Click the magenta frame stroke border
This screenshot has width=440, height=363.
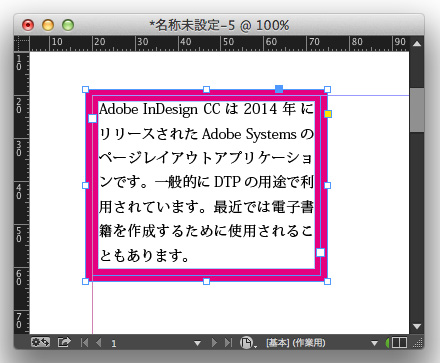point(206,272)
